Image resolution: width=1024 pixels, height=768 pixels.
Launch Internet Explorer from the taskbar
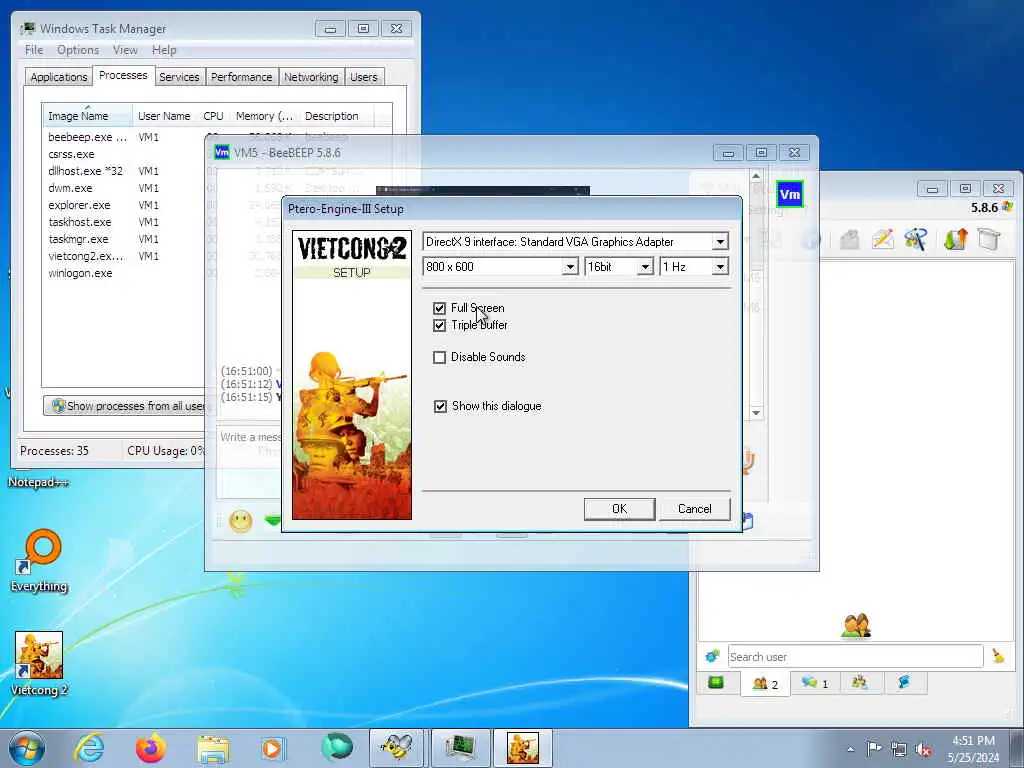[x=89, y=748]
